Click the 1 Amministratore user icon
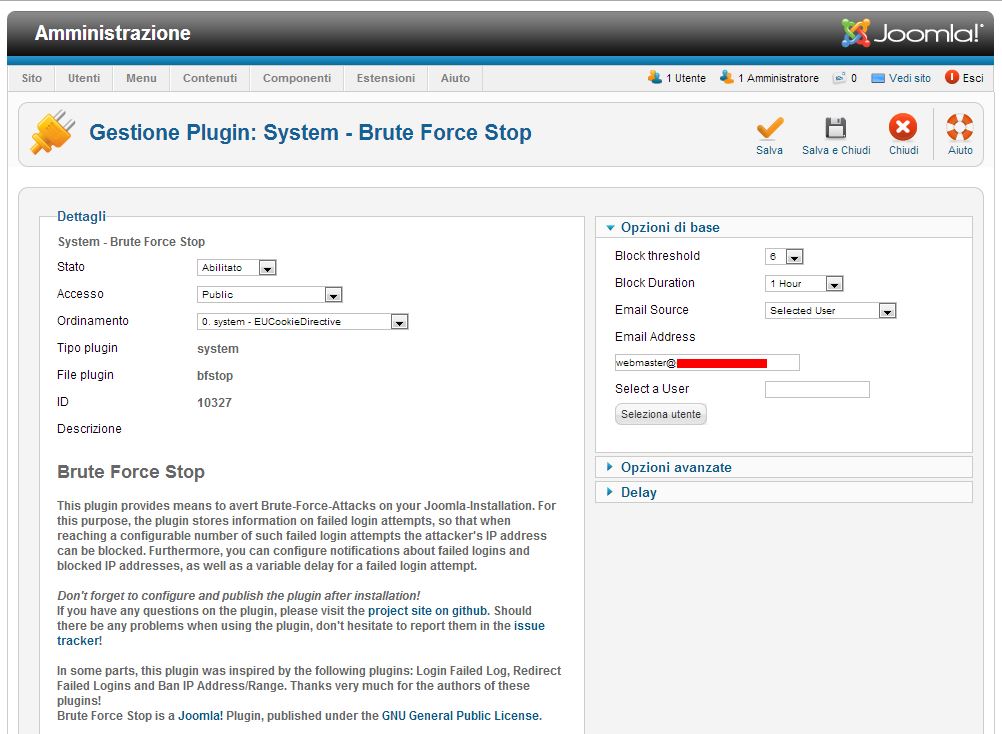 pyautogui.click(x=727, y=77)
